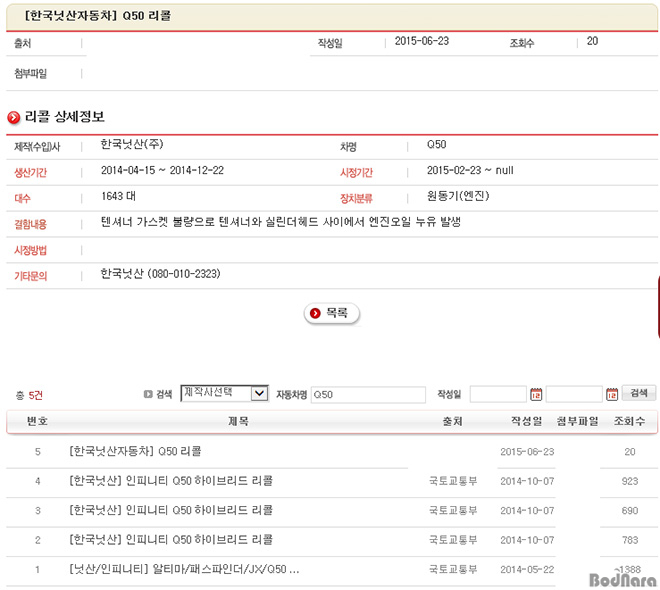The width and height of the screenshot is (660, 590).
Task: Click the page title [한국닛산자동차] Q50 리콜
Action: click(x=97, y=16)
